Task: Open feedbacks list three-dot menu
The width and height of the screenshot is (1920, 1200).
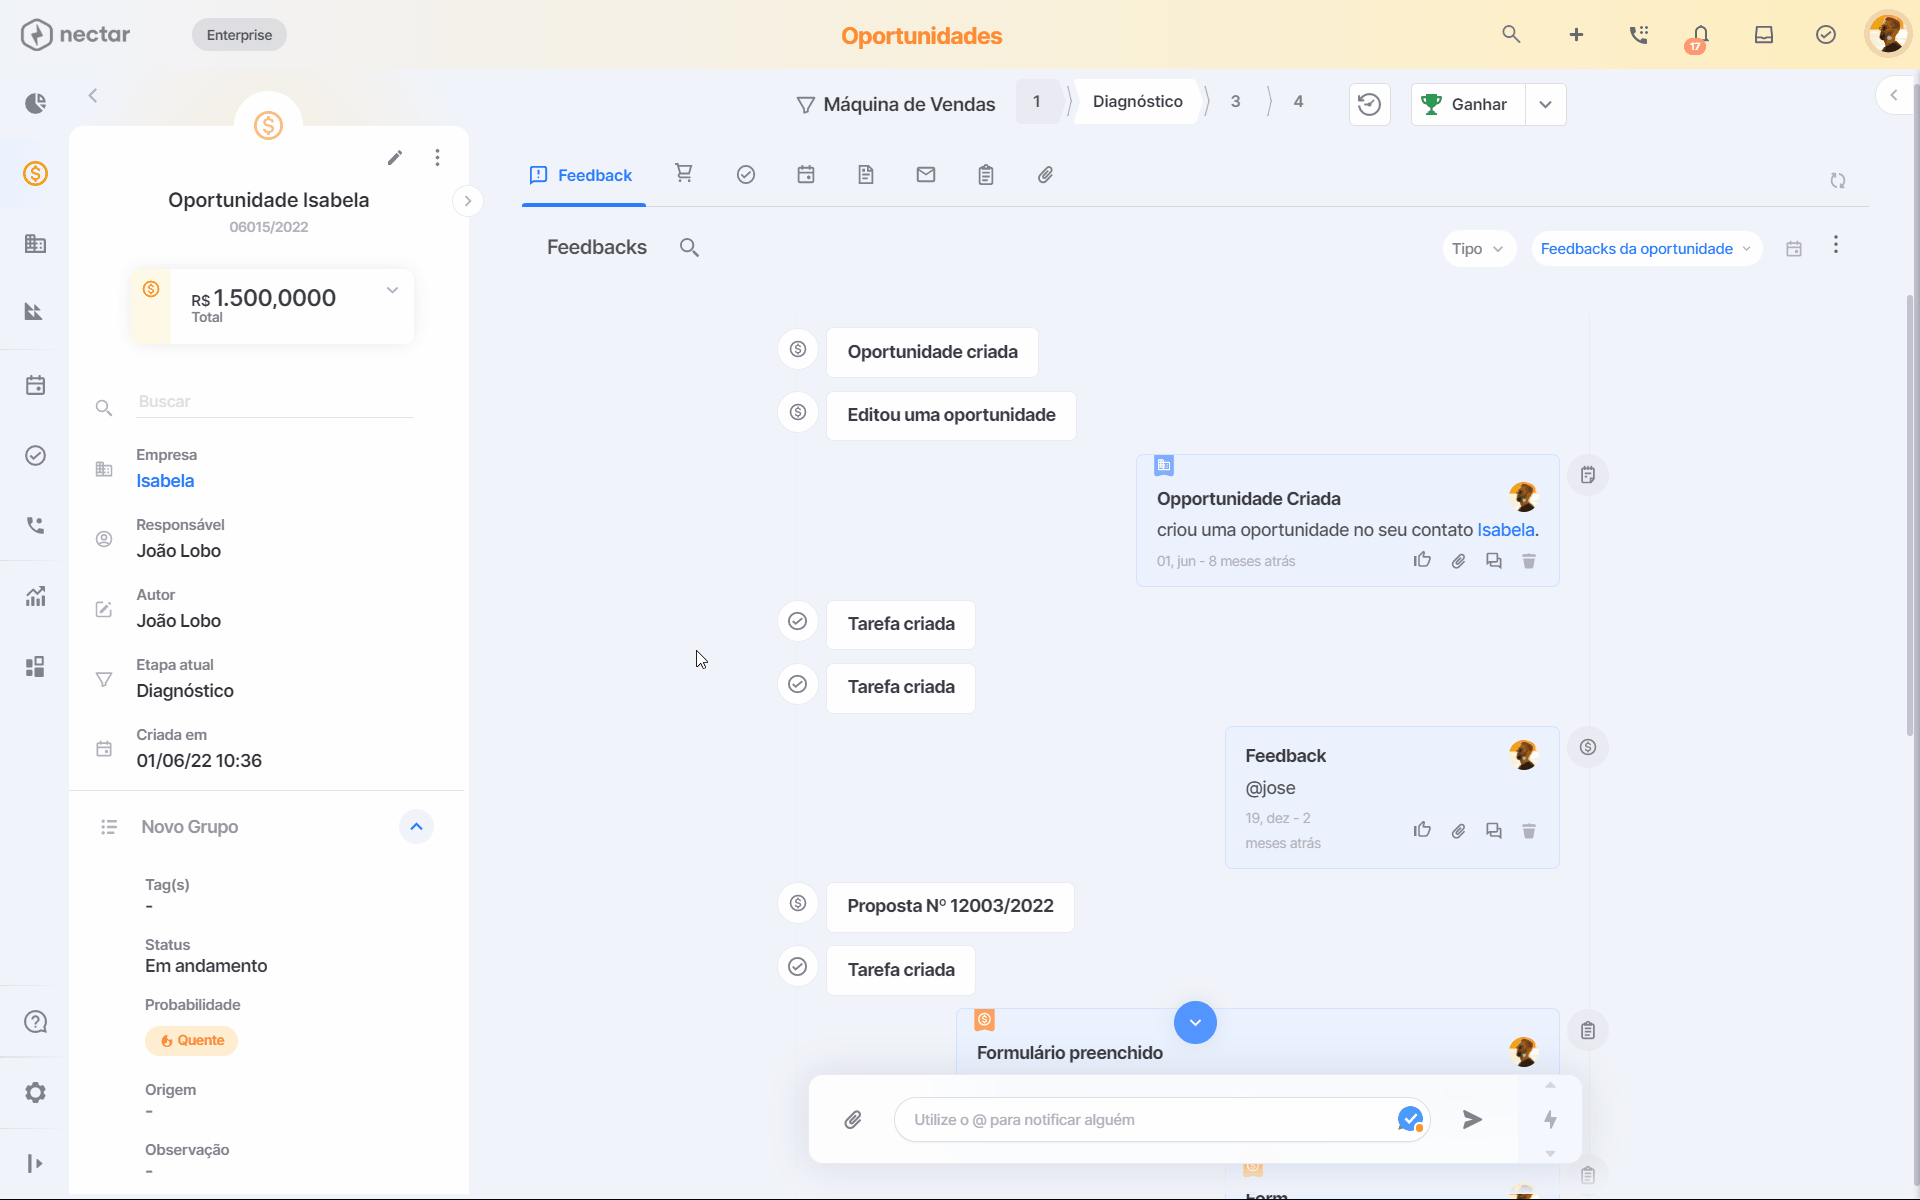Action: point(1836,245)
